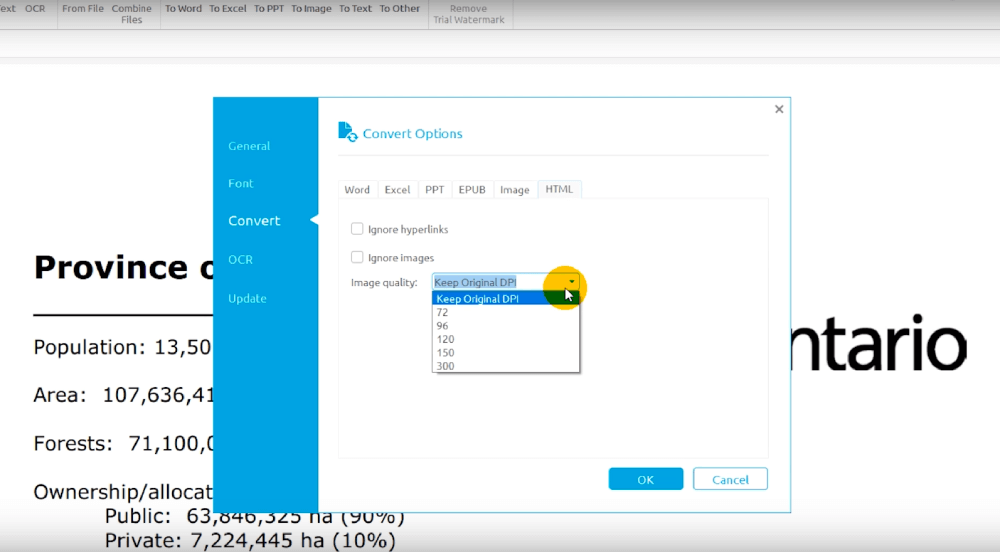
Task: Click the To Excel toolbar button
Action: click(x=227, y=9)
